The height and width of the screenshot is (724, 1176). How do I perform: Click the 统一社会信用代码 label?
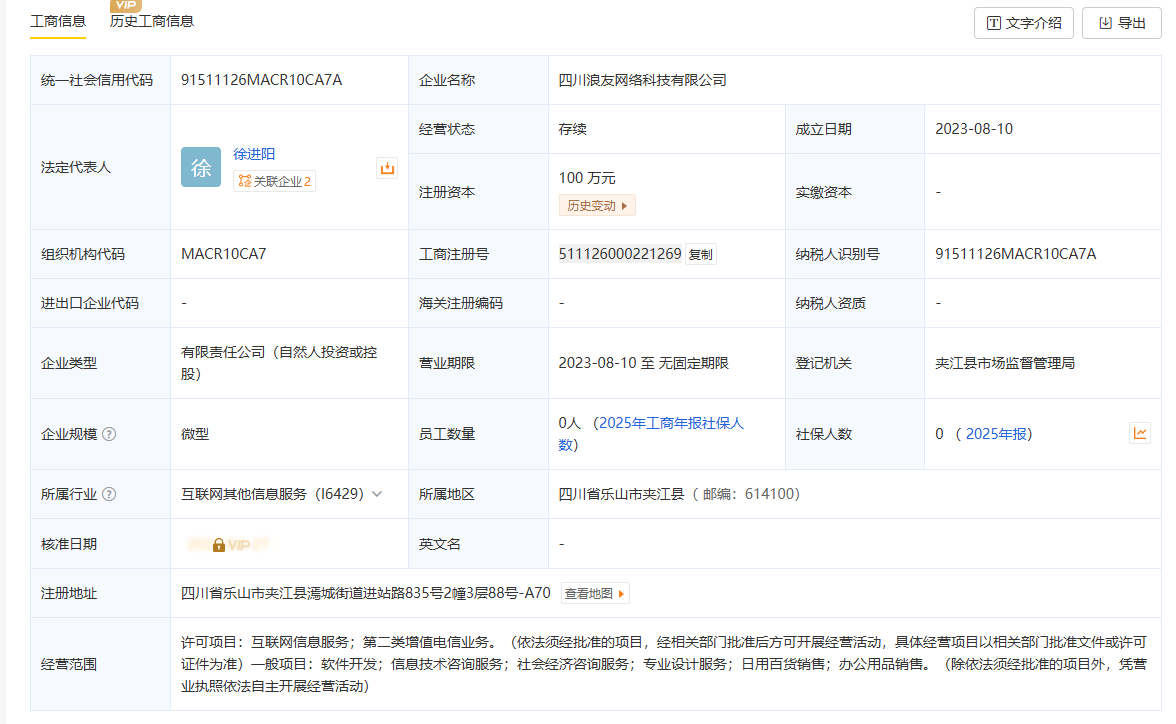[97, 80]
